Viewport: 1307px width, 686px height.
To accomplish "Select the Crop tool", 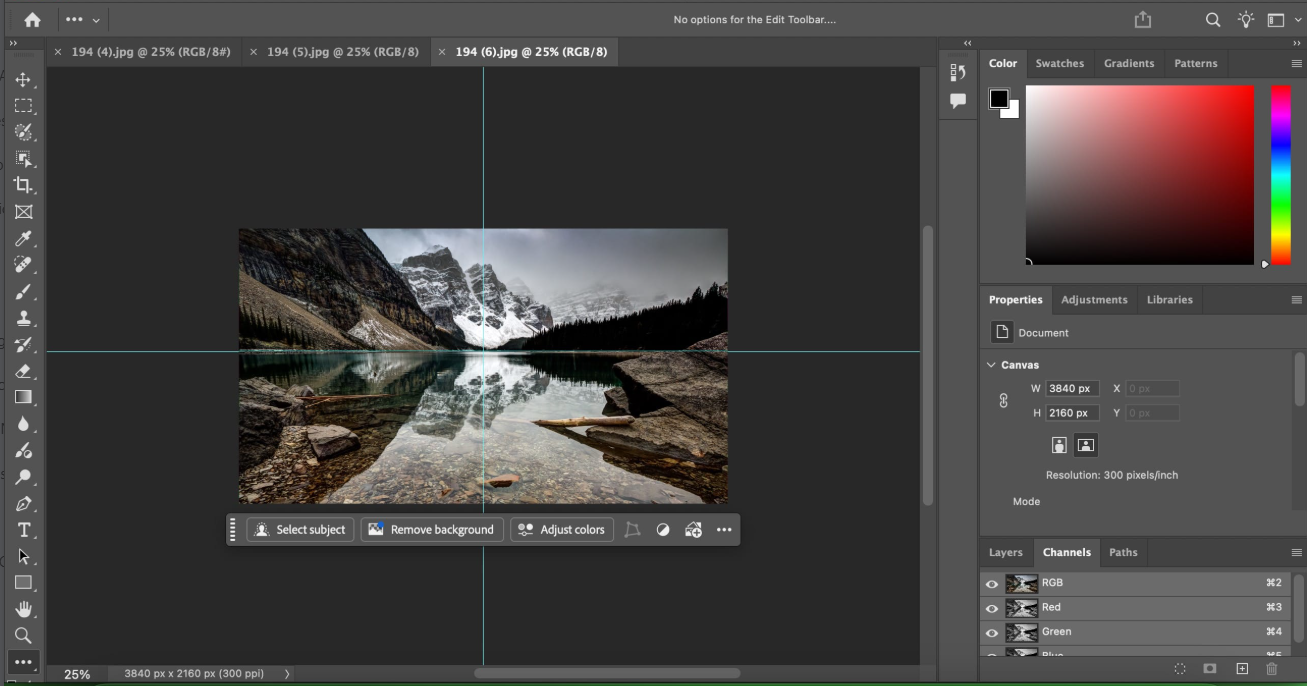I will pos(23,185).
